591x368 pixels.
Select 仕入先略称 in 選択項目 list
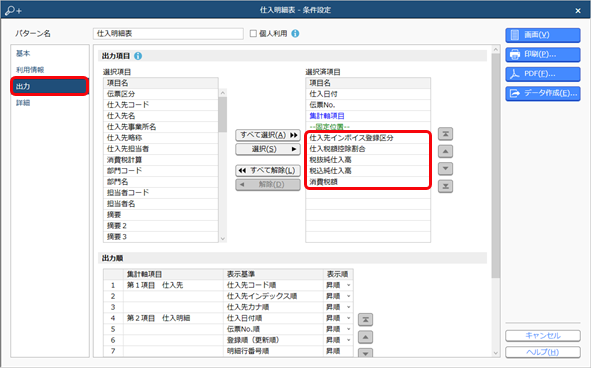coord(161,138)
